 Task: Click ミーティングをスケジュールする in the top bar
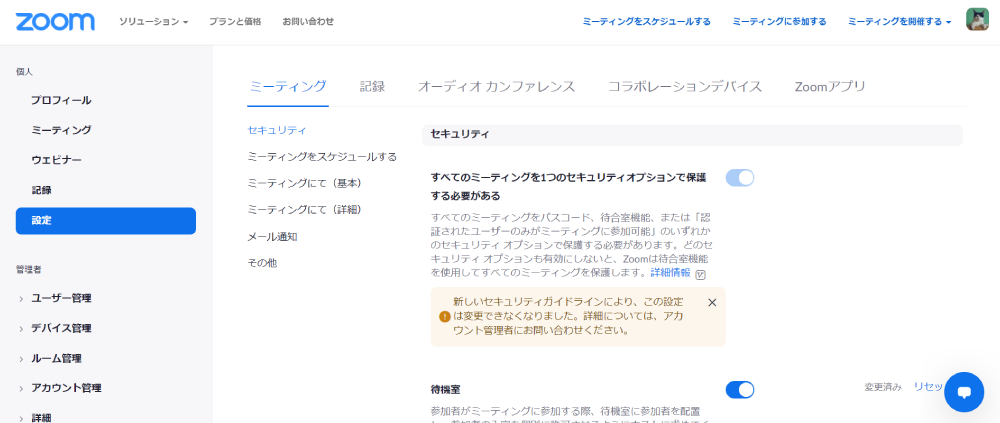(647, 22)
